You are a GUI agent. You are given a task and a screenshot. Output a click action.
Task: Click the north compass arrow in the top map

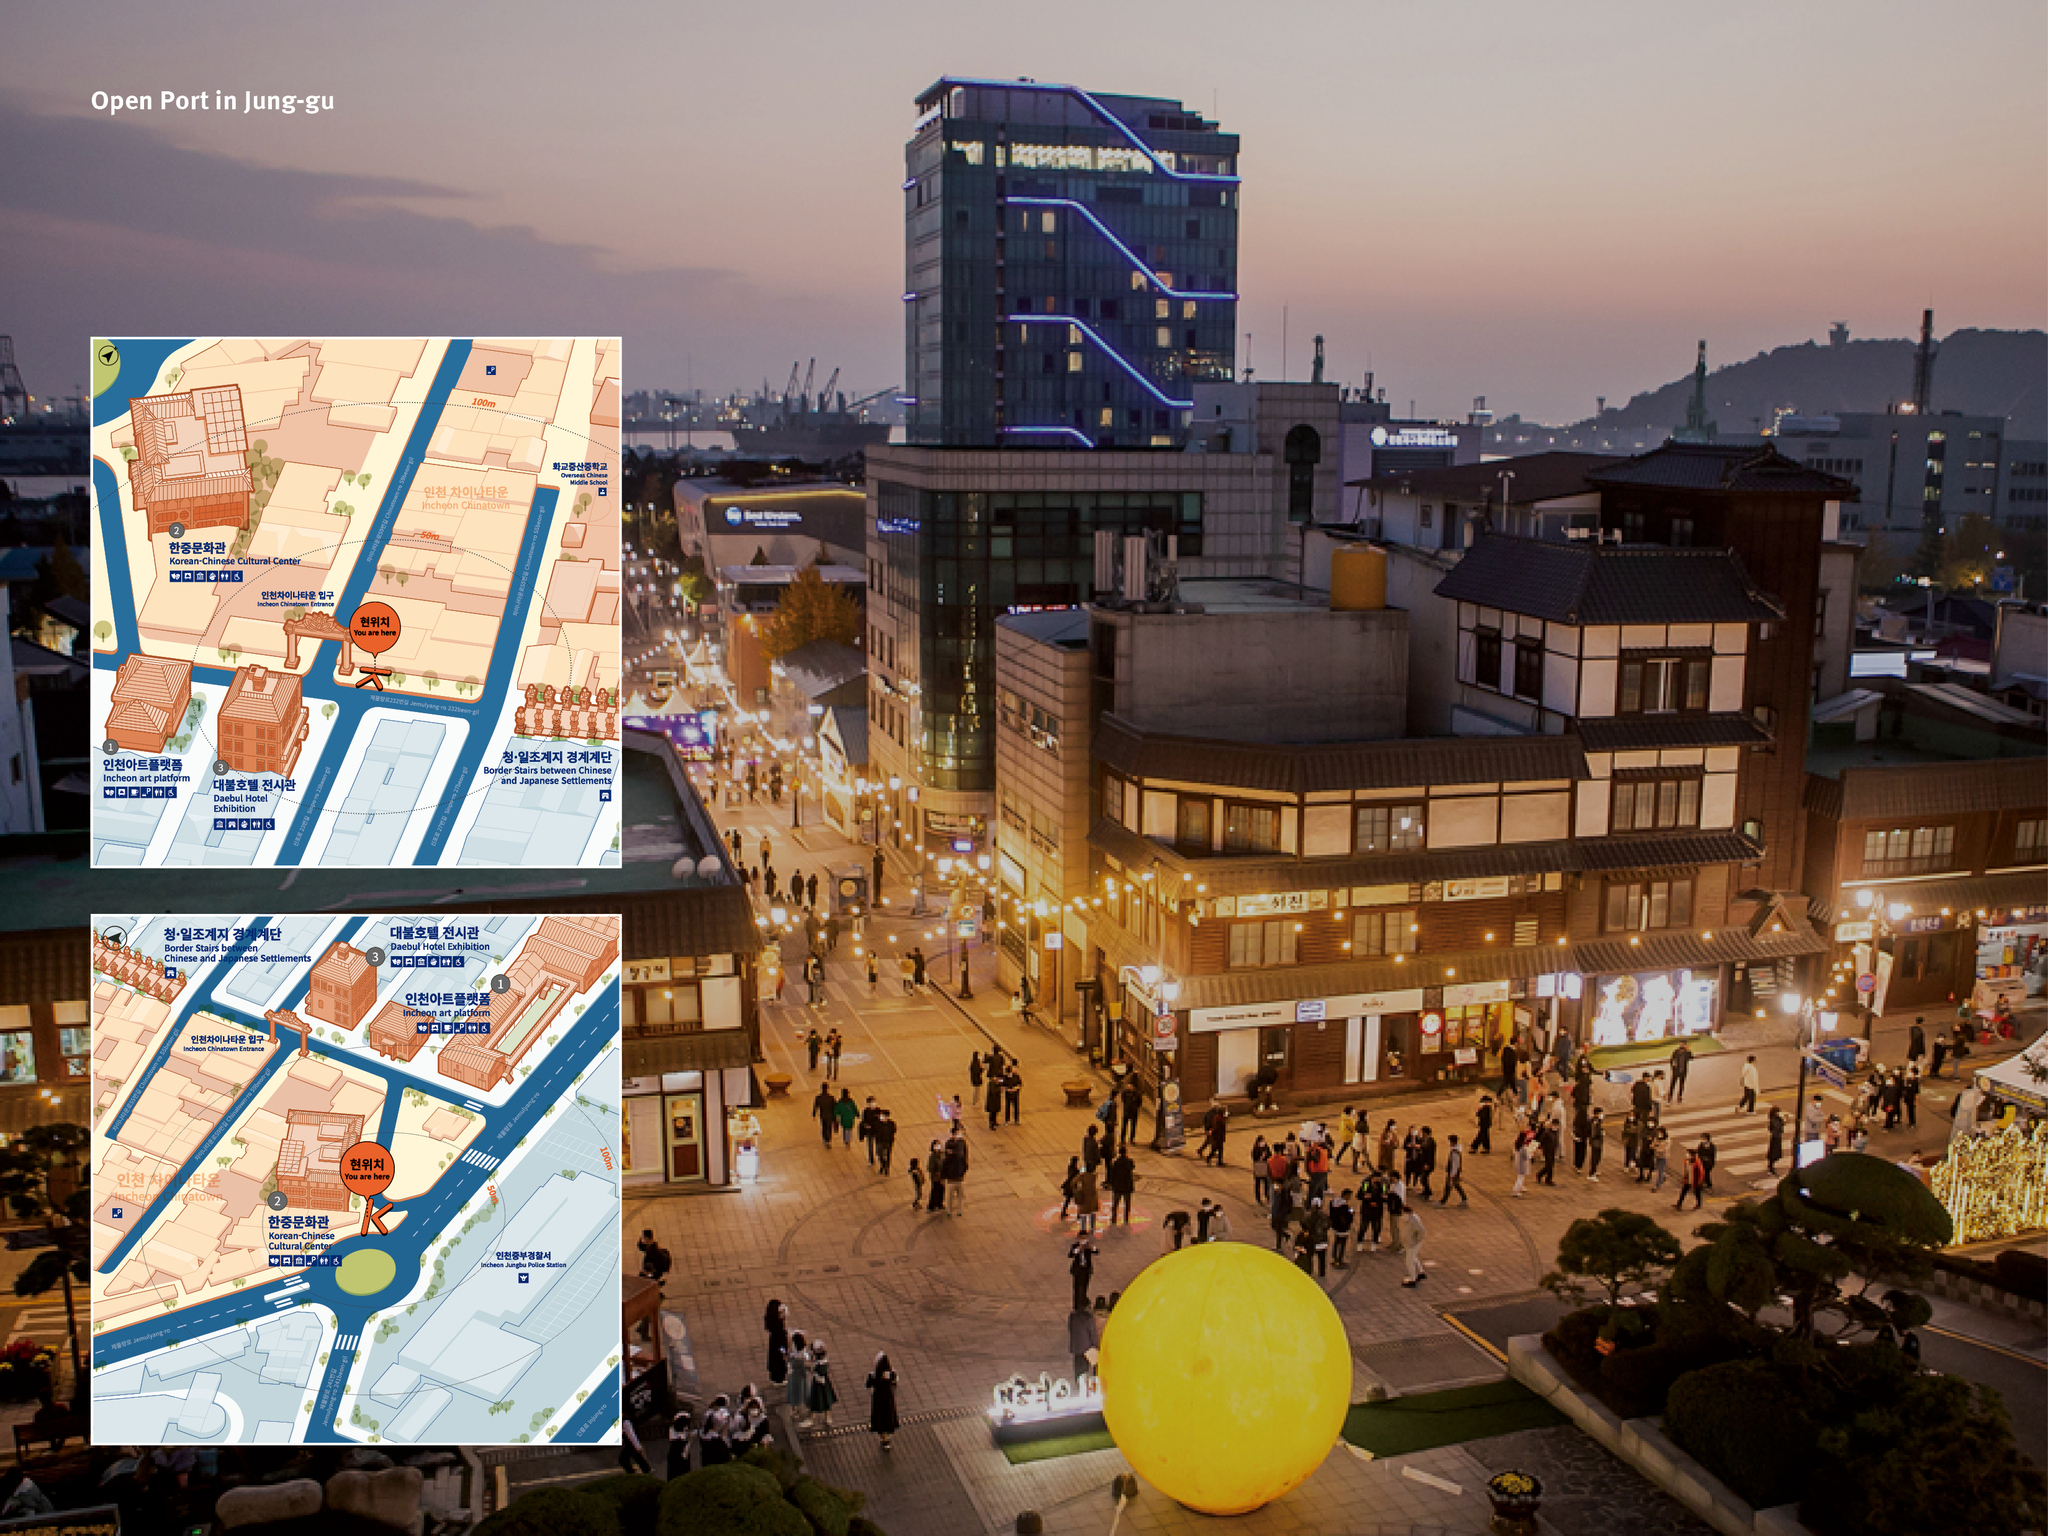[107, 355]
